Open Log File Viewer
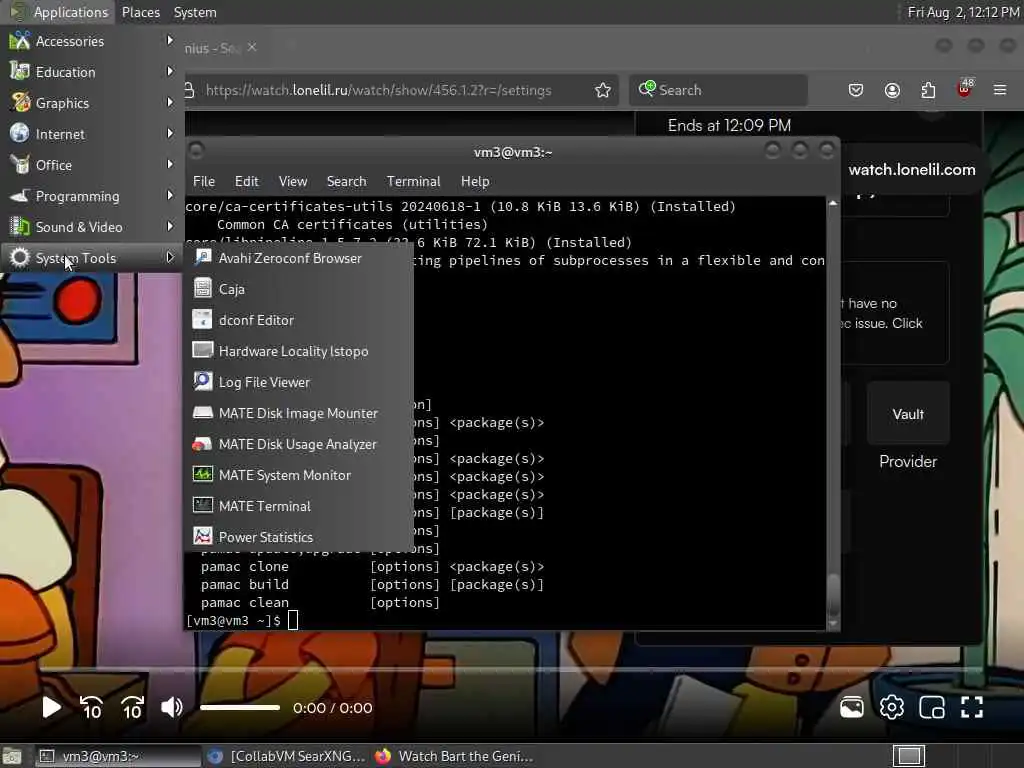 pos(299,382)
